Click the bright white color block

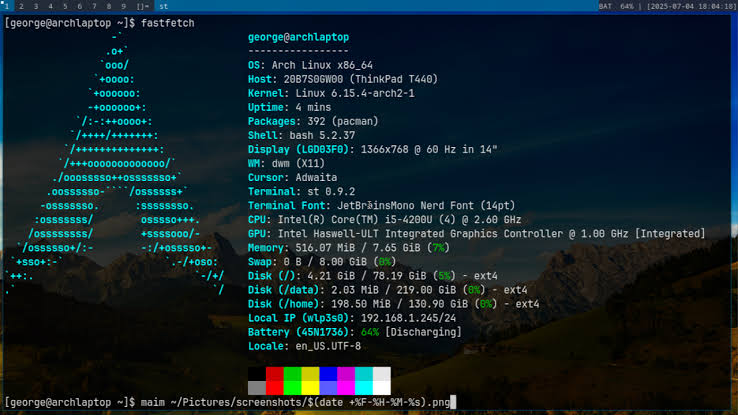382,388
